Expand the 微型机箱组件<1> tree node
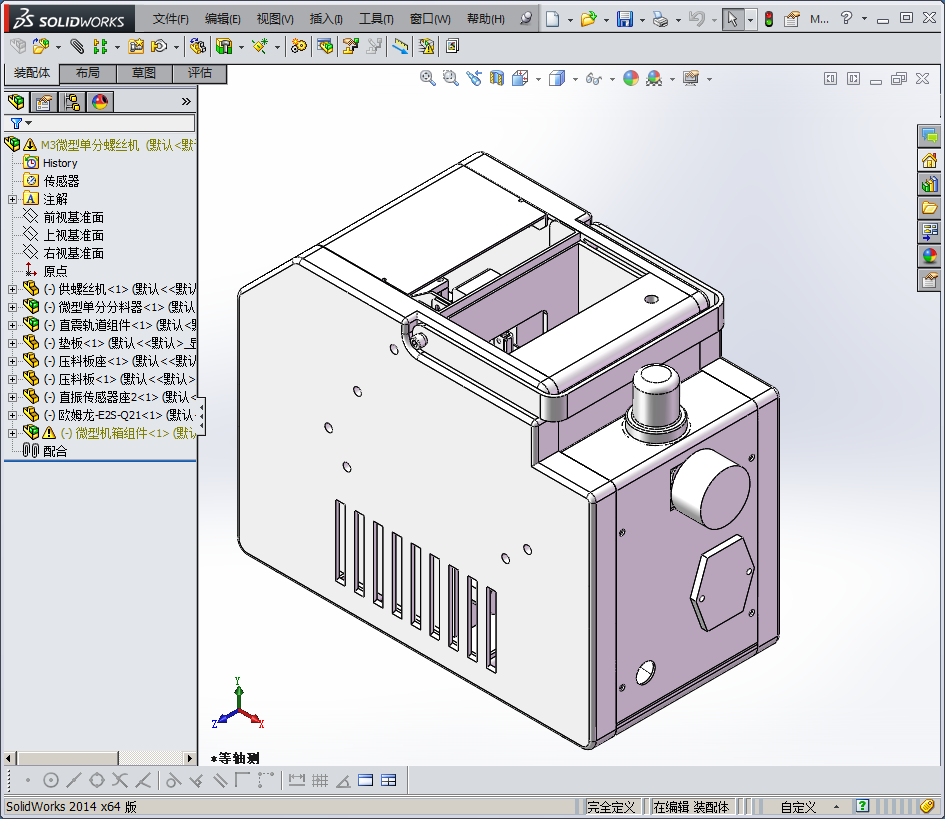Screen dimensions: 945x819 point(12,433)
